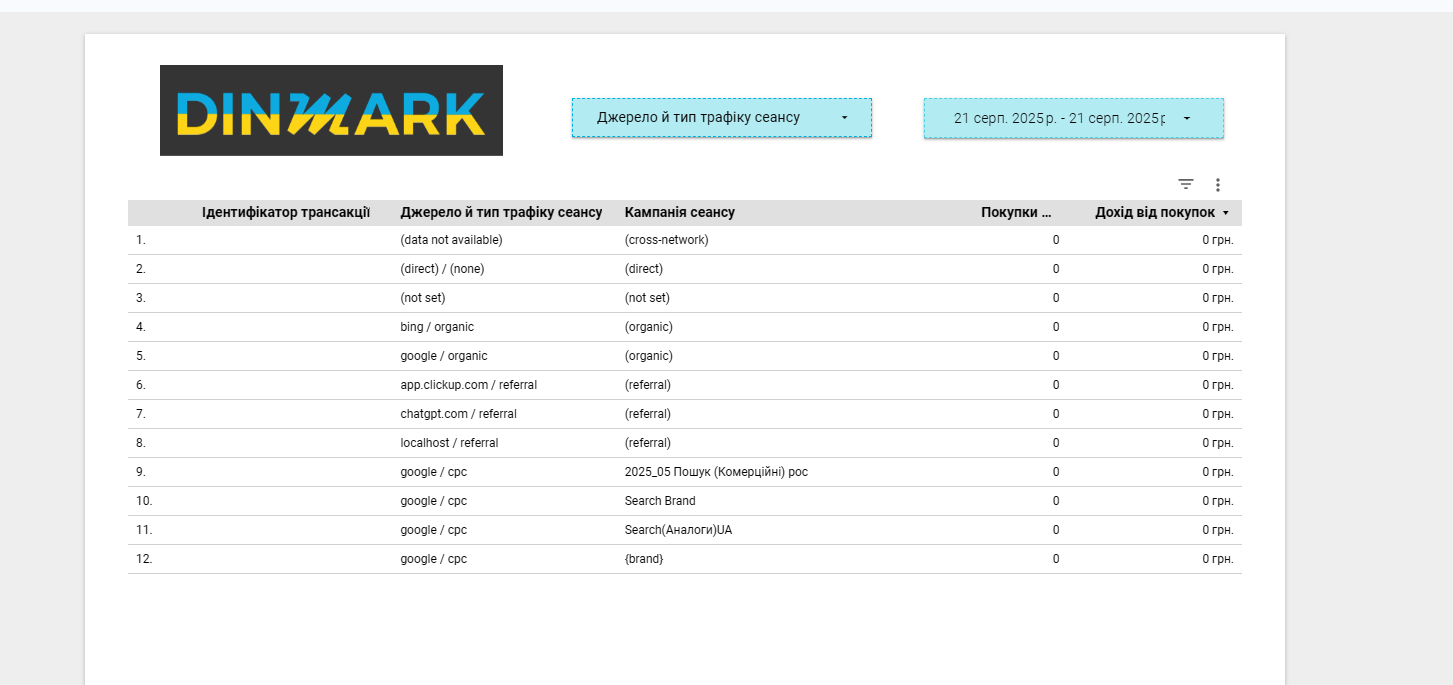Screen dimensions: 1453x685
Task: Select '2025_05 Пошук (Комерційні) рос' campaign cell
Action: [716, 472]
